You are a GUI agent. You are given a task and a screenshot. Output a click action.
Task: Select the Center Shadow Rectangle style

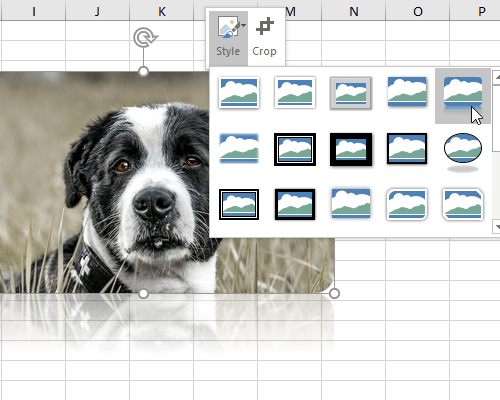point(351,204)
